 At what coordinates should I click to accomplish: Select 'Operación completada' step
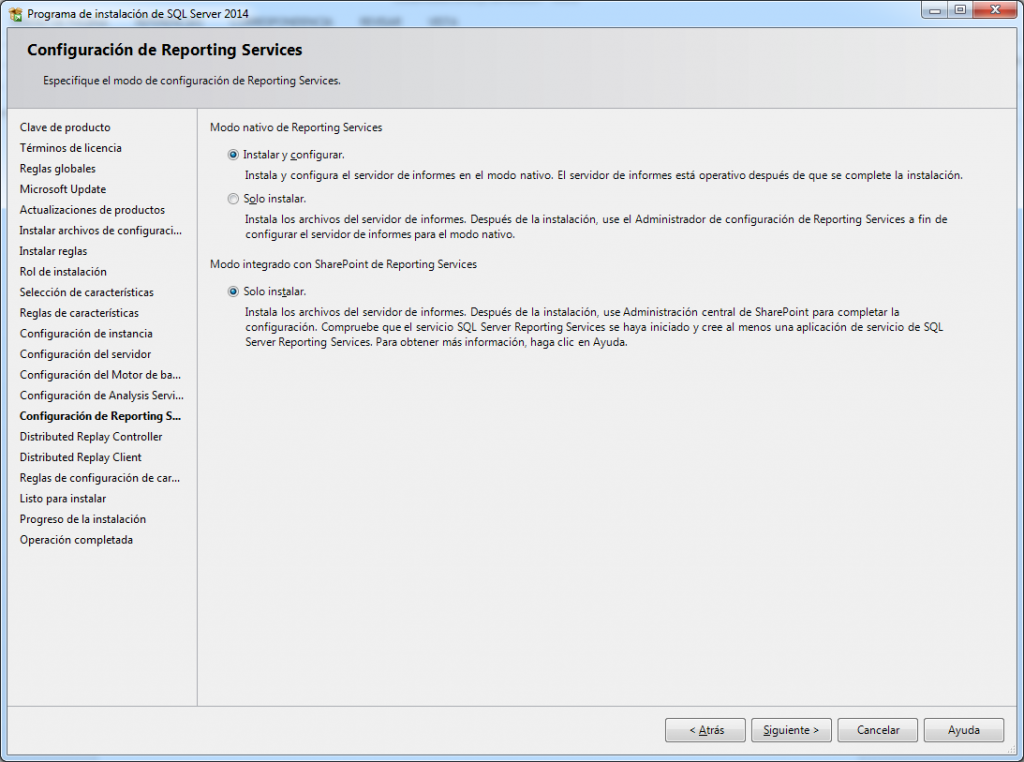(x=76, y=539)
